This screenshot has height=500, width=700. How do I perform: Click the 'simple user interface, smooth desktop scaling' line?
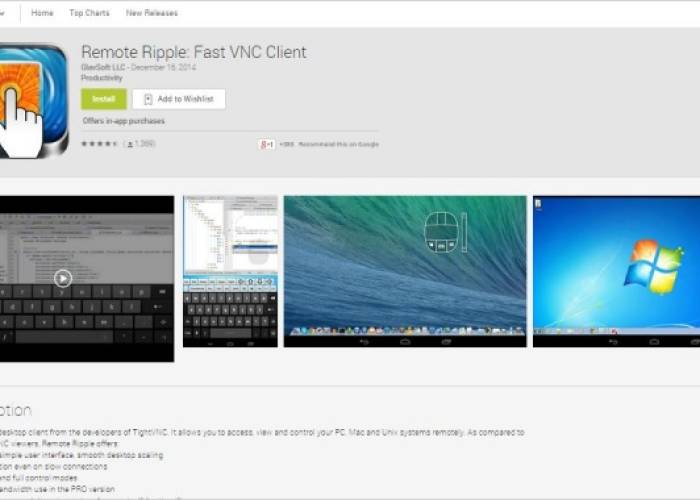pos(82,455)
